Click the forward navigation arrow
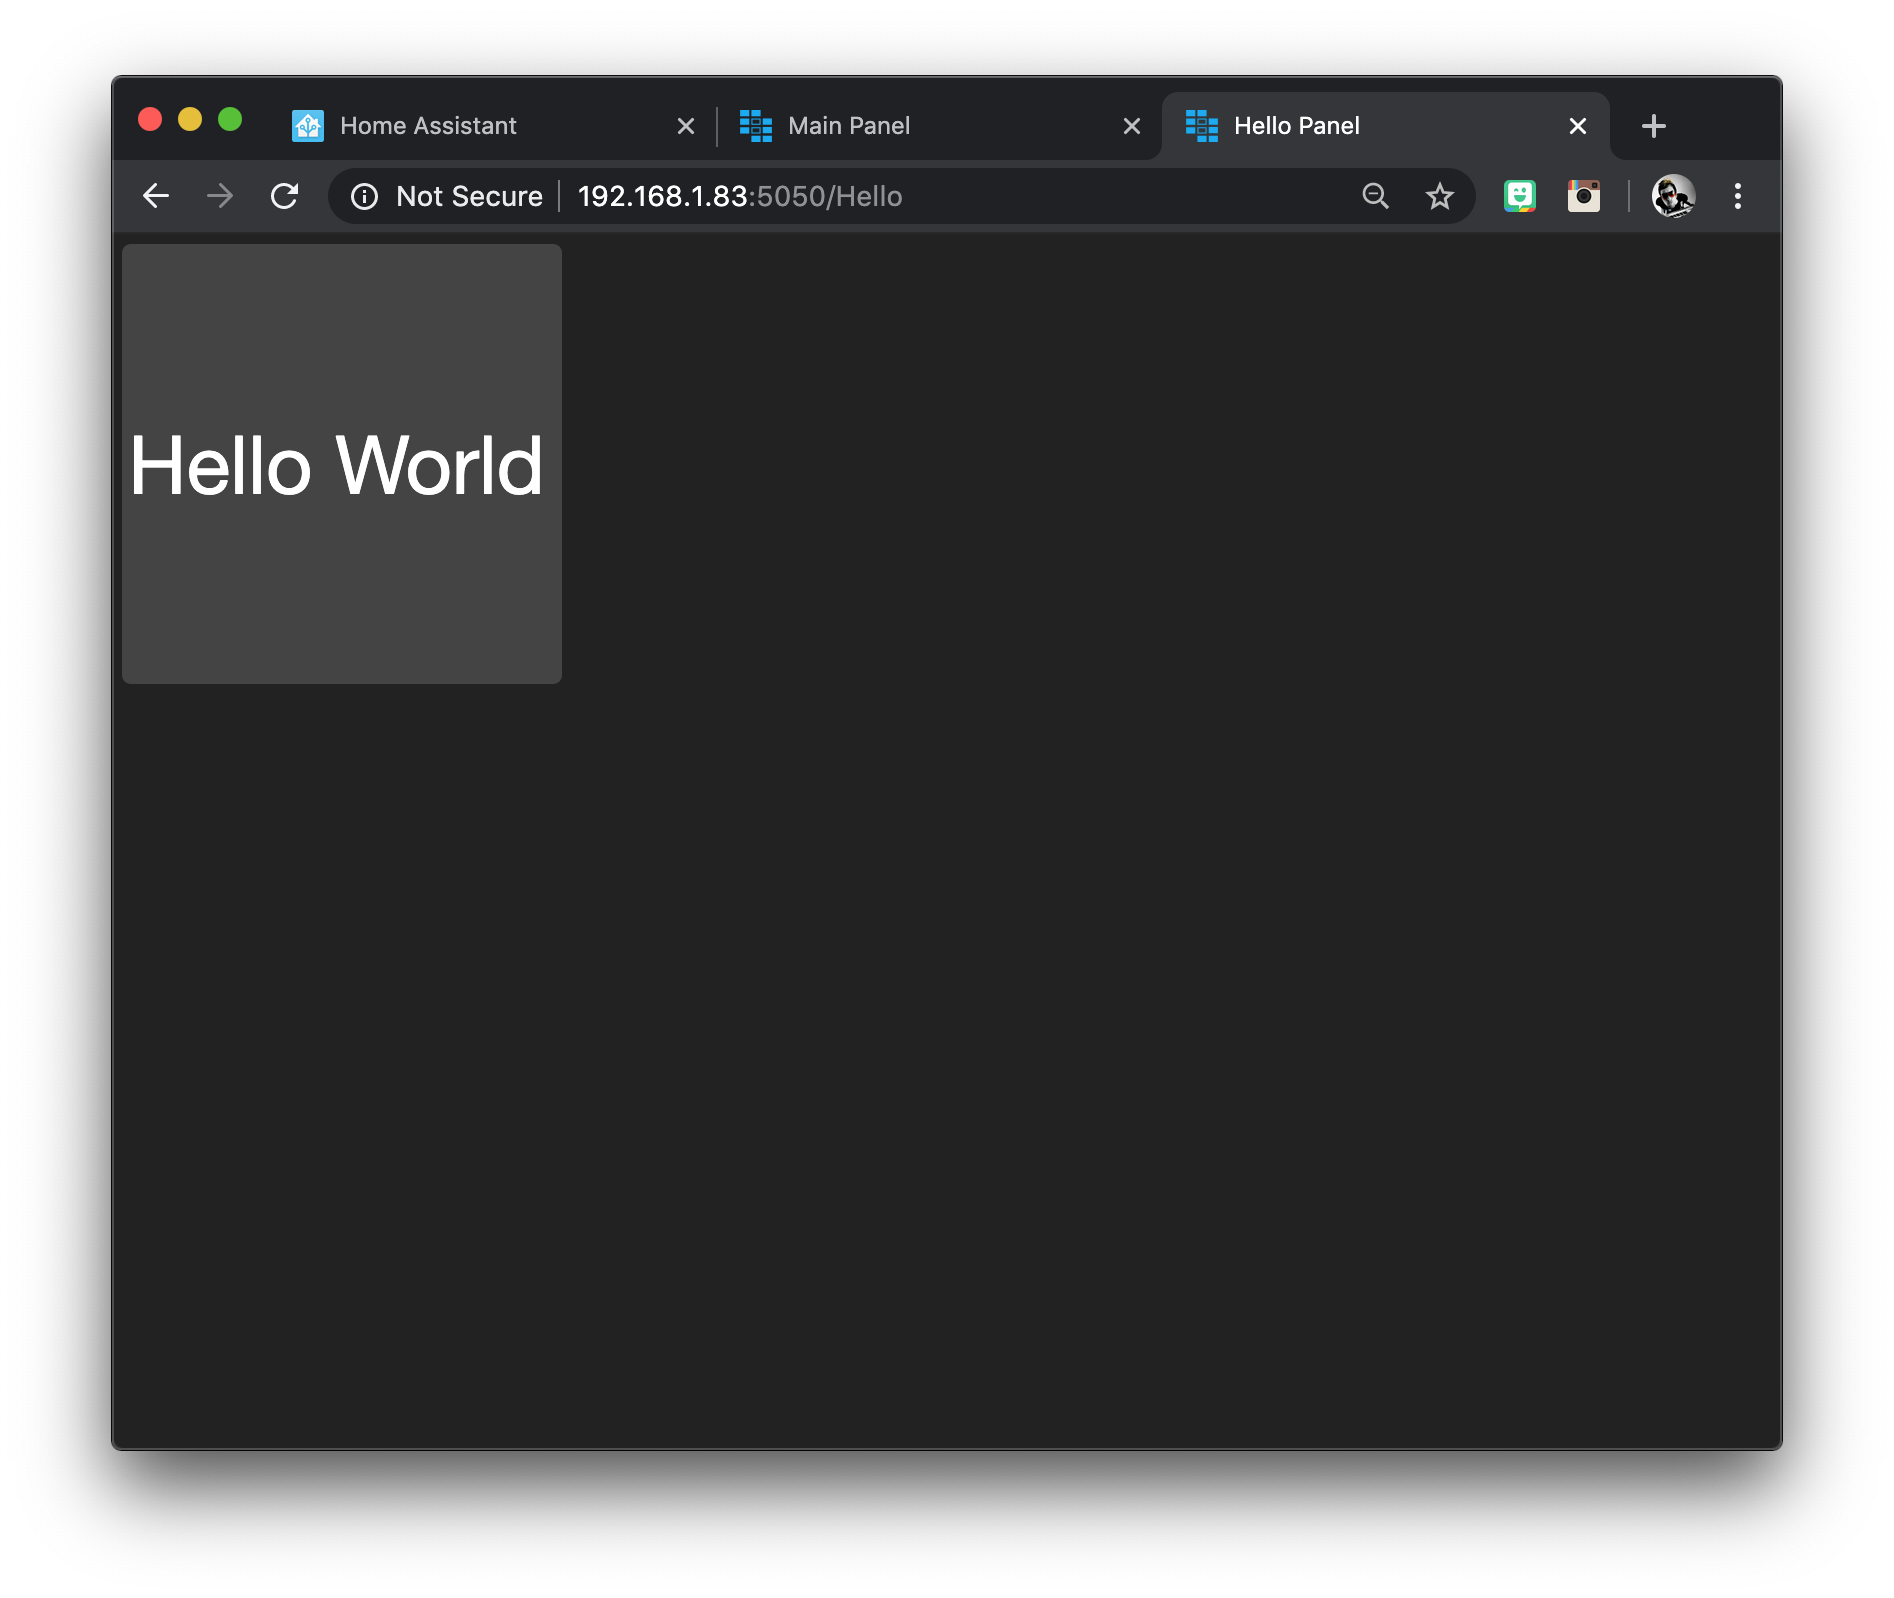This screenshot has height=1598, width=1894. 220,196
